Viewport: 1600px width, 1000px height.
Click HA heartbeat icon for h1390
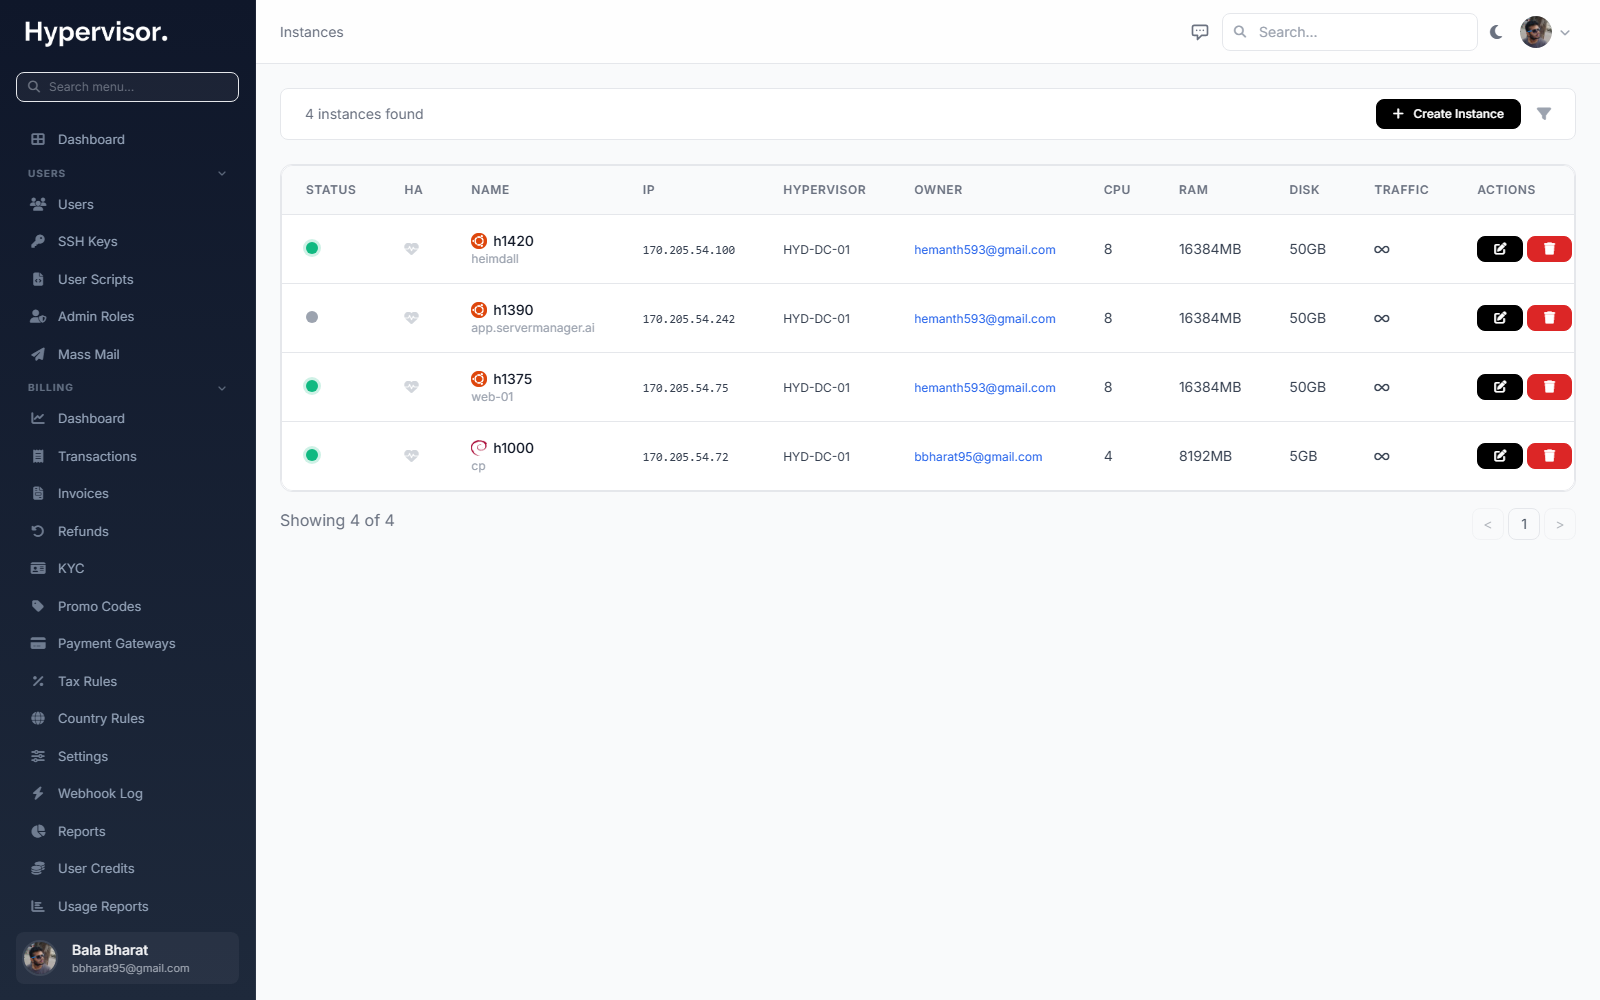pyautogui.click(x=411, y=318)
